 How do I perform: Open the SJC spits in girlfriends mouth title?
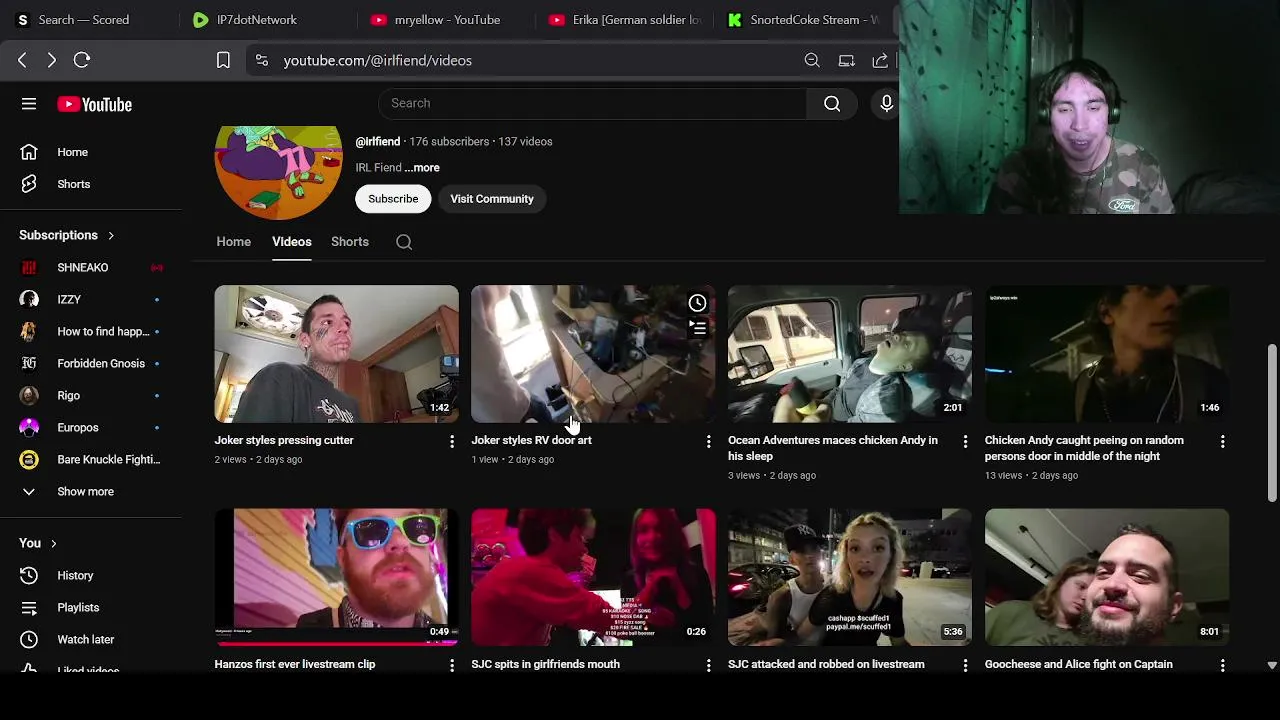click(545, 664)
